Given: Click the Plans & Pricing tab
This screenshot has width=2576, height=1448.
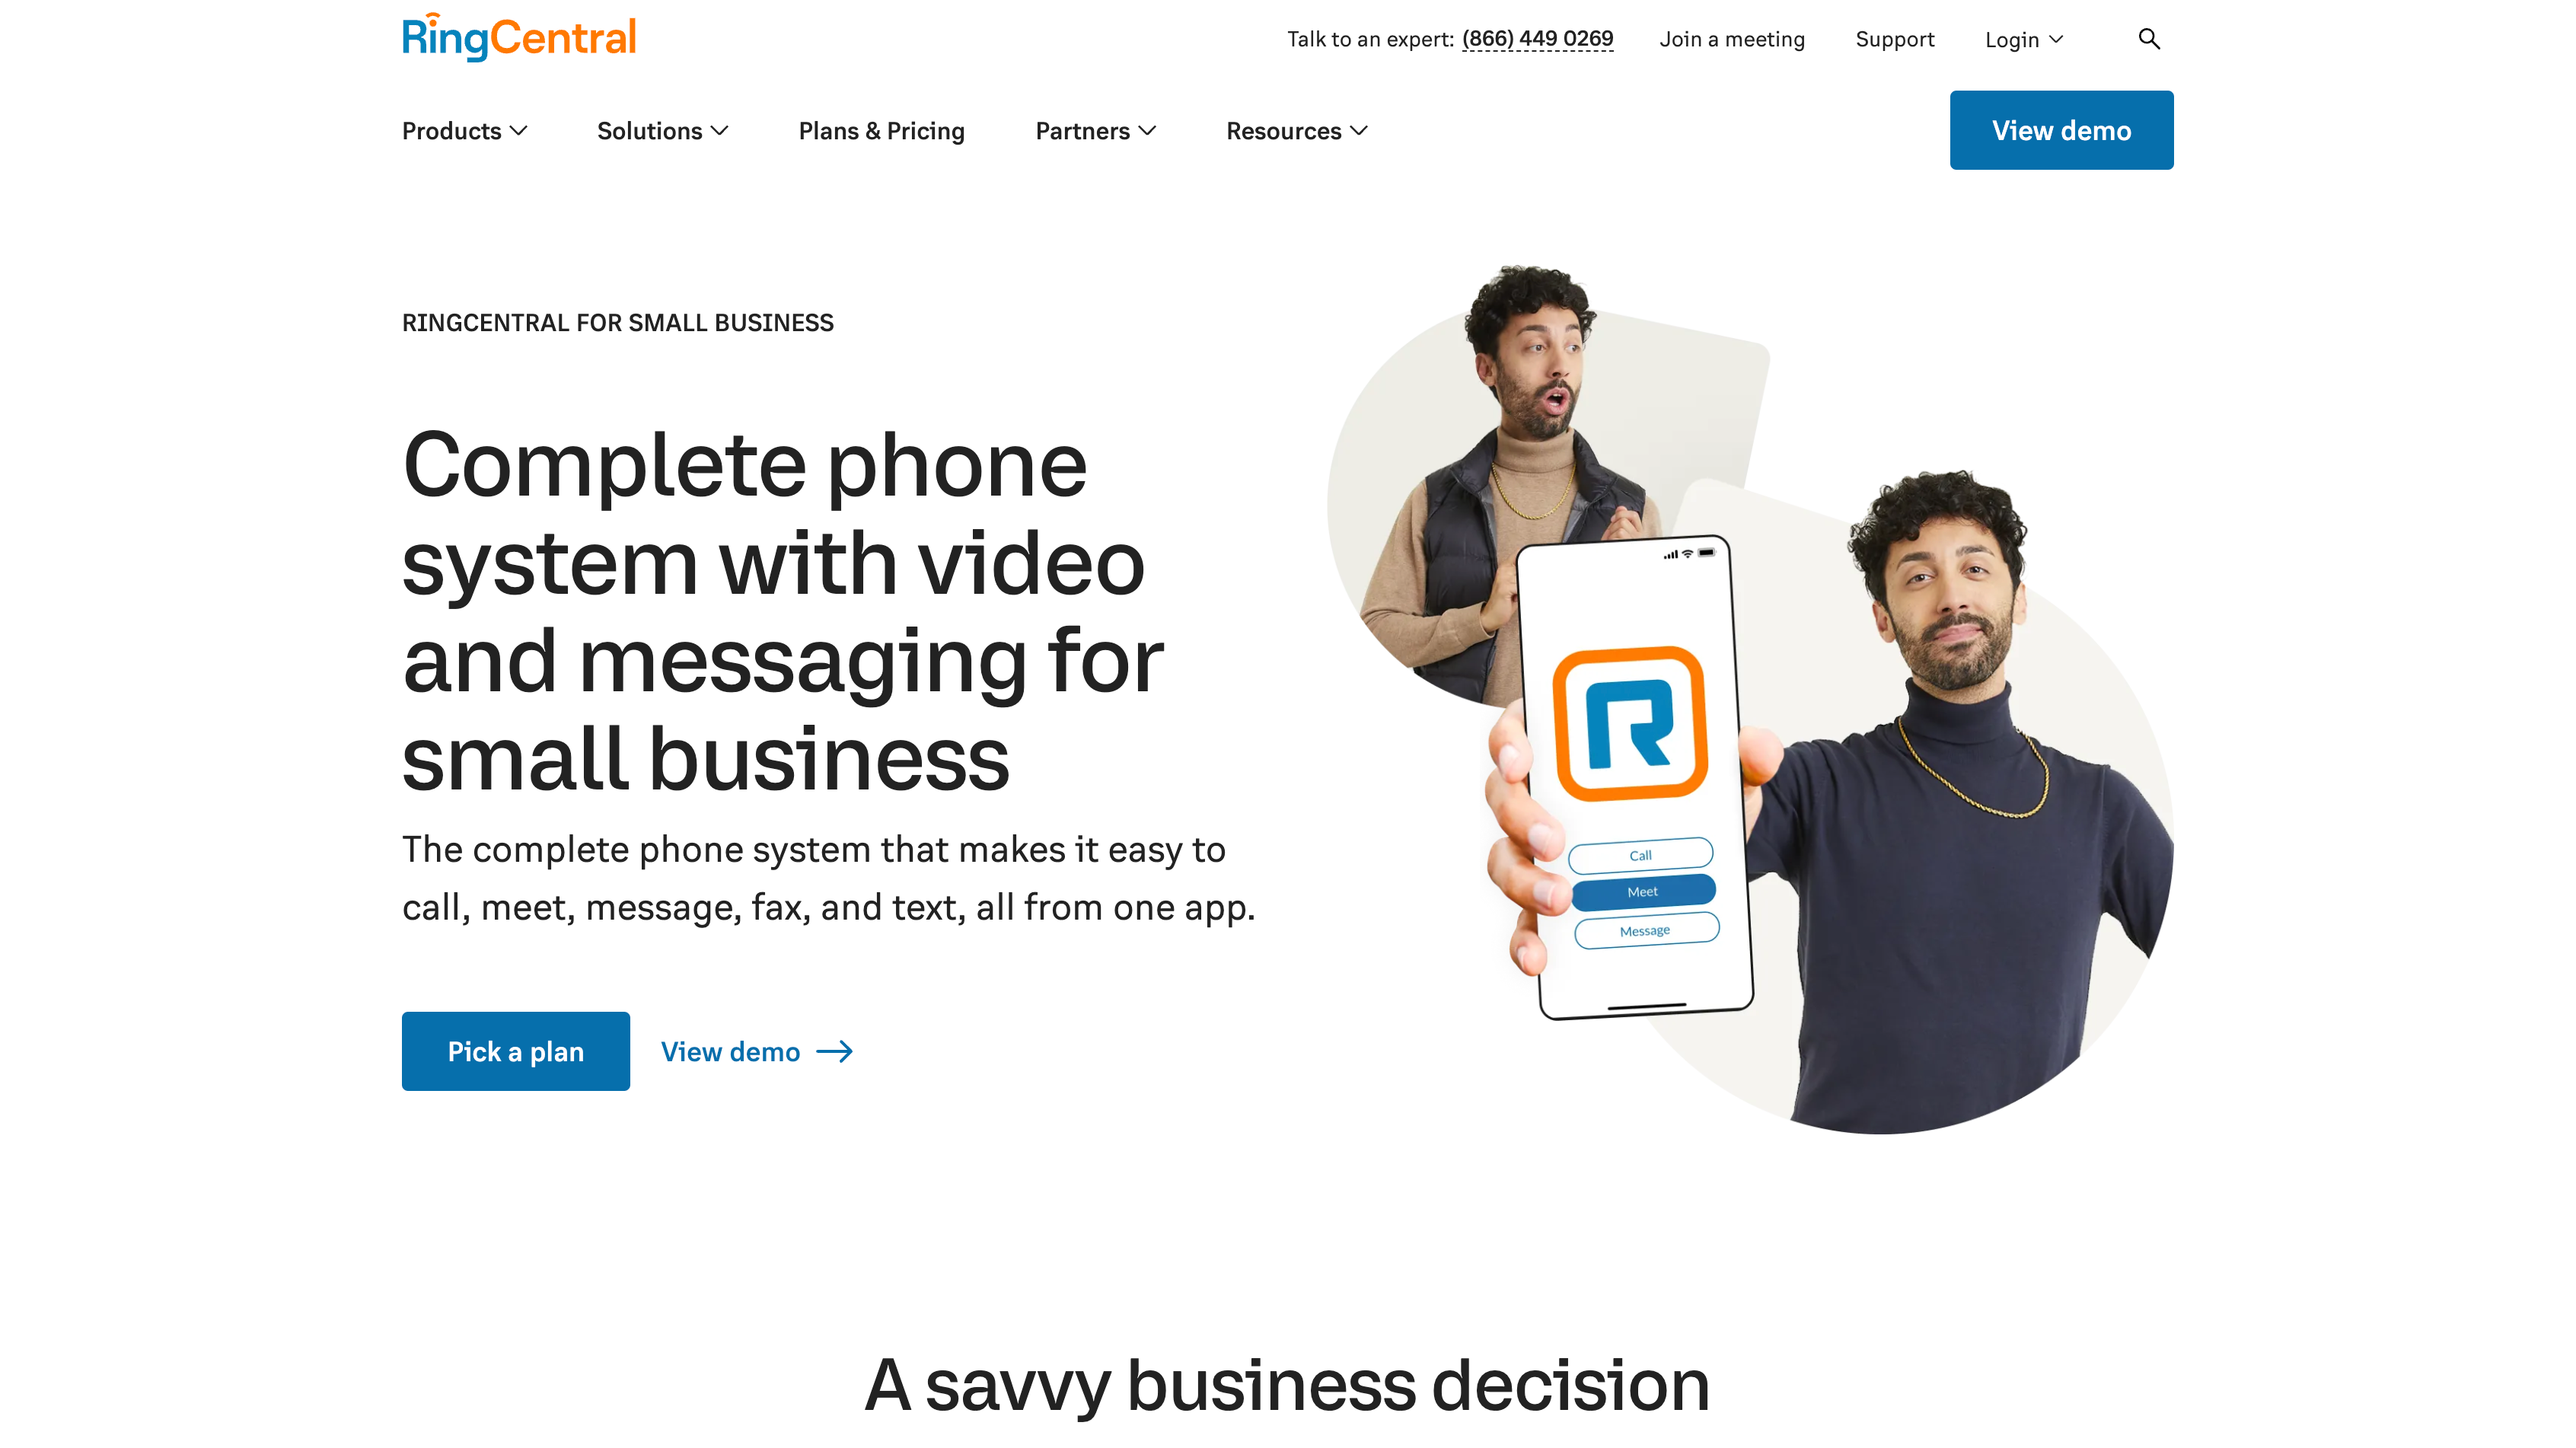Looking at the screenshot, I should coord(883,129).
